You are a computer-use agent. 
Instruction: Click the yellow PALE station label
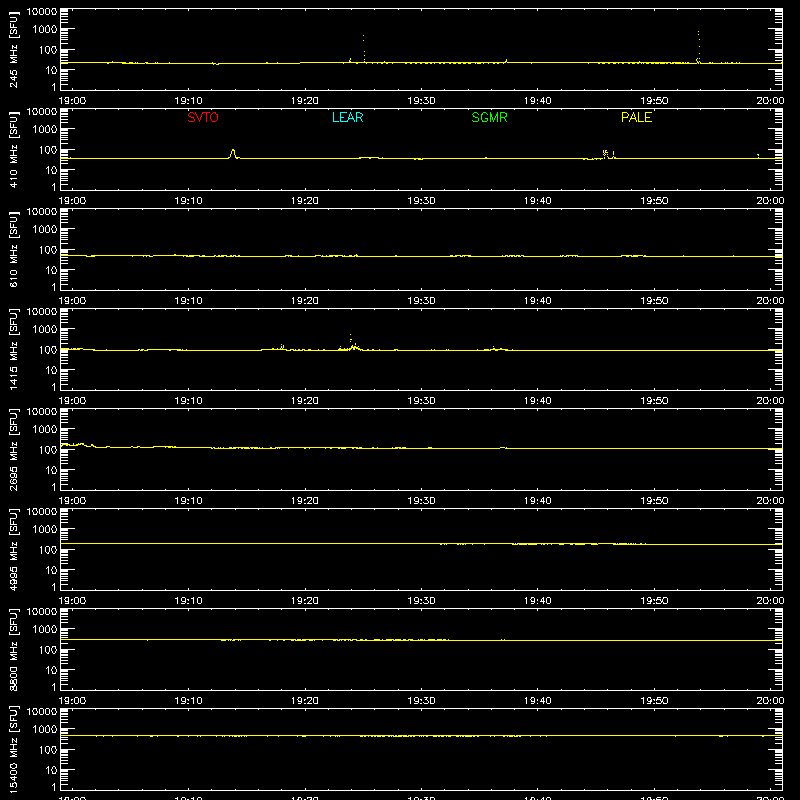coord(636,117)
